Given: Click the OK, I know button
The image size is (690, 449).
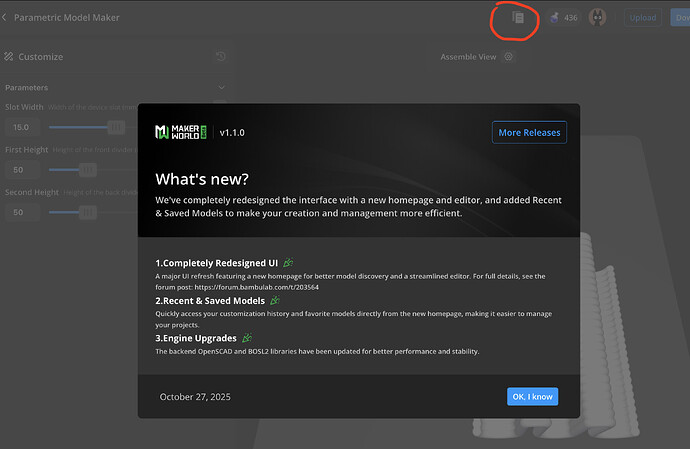Looking at the screenshot, I should 532,397.
